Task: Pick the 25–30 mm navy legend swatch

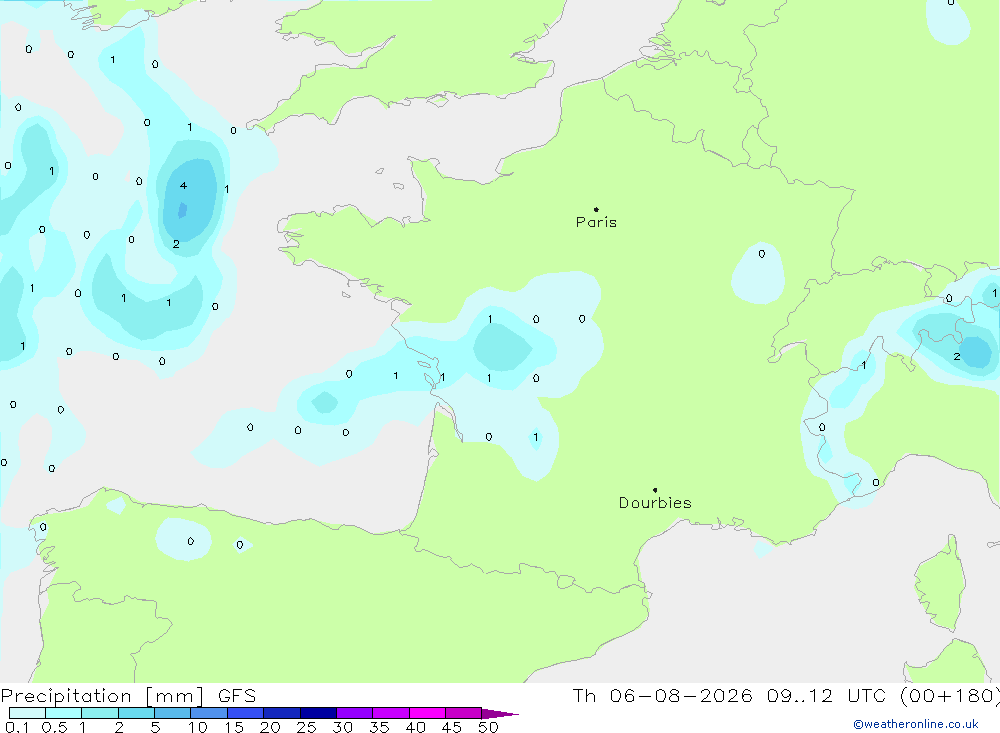Action: coord(318,713)
